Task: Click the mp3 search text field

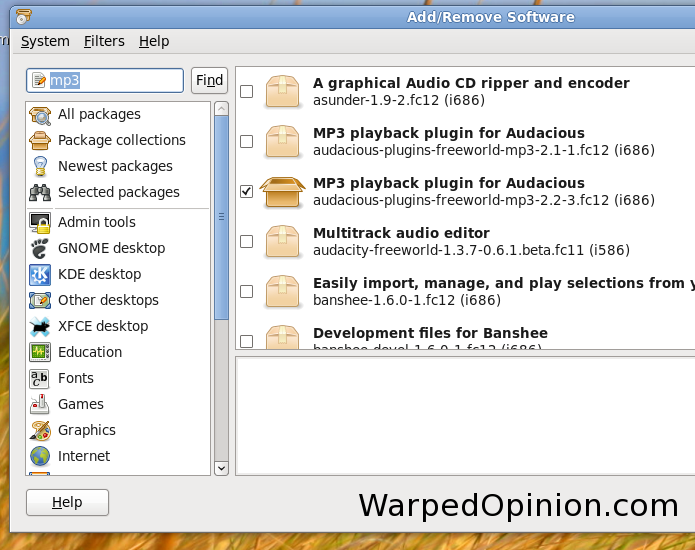Action: 105,80
